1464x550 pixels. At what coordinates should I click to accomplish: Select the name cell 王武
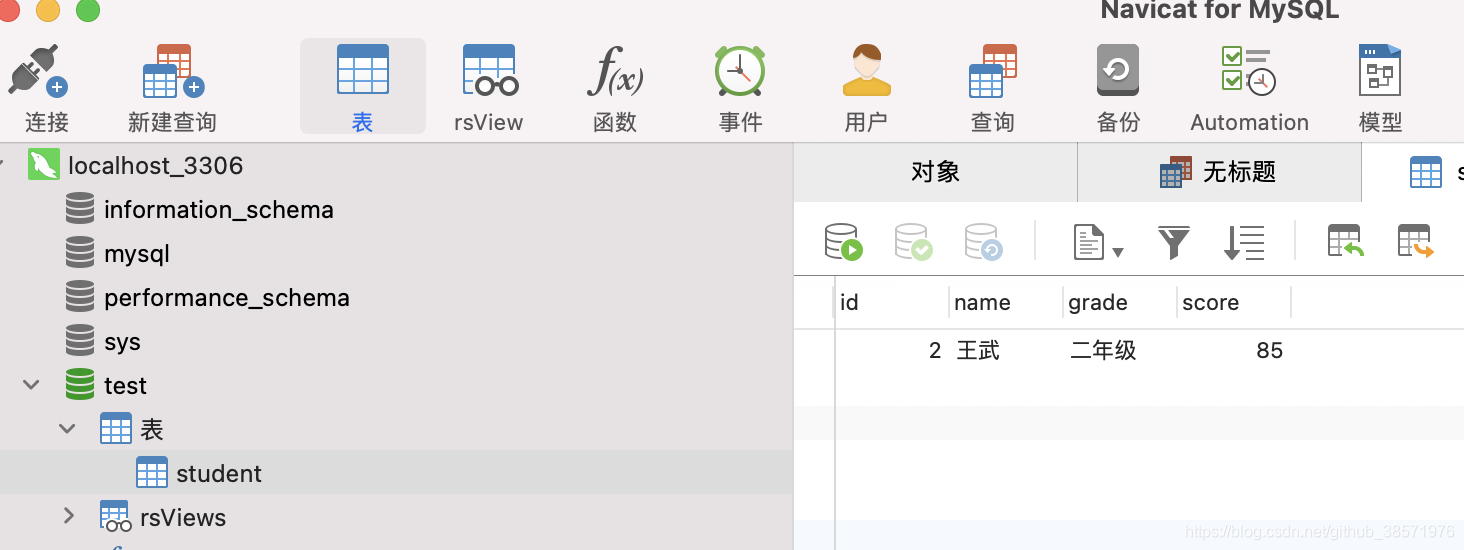[1006, 351]
